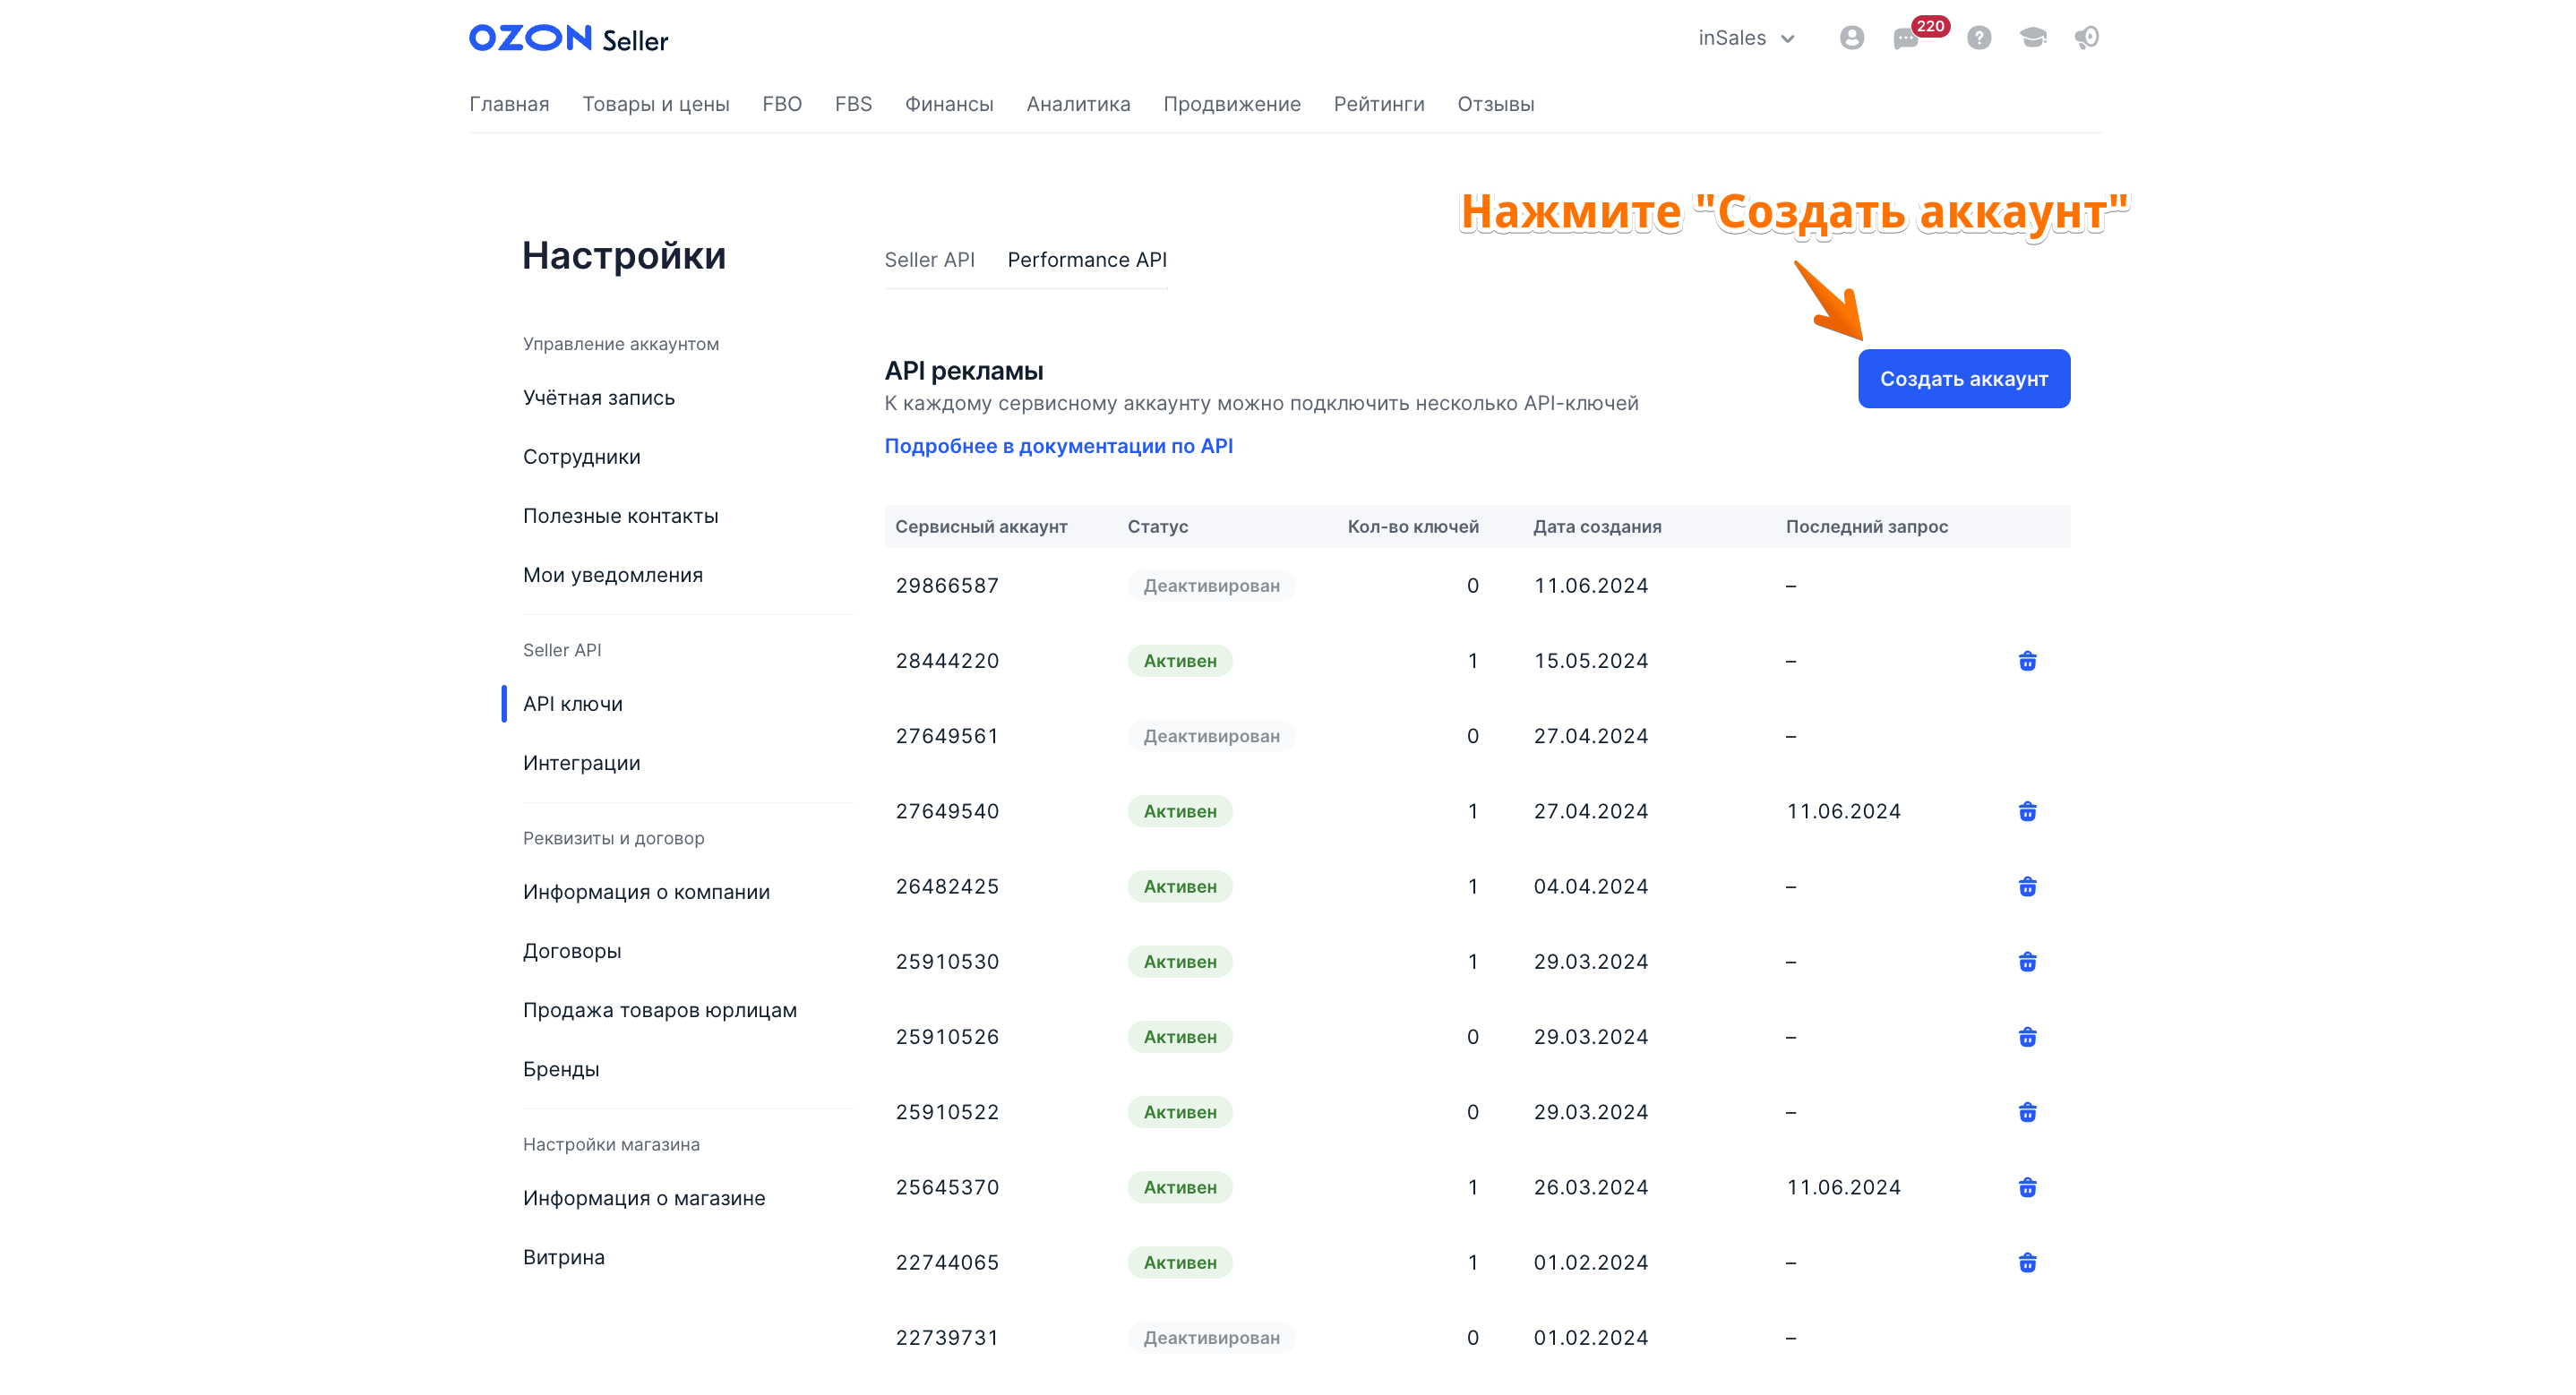Expand the inSales account dropdown
Viewport: 2576px width, 1395px height.
(1746, 38)
